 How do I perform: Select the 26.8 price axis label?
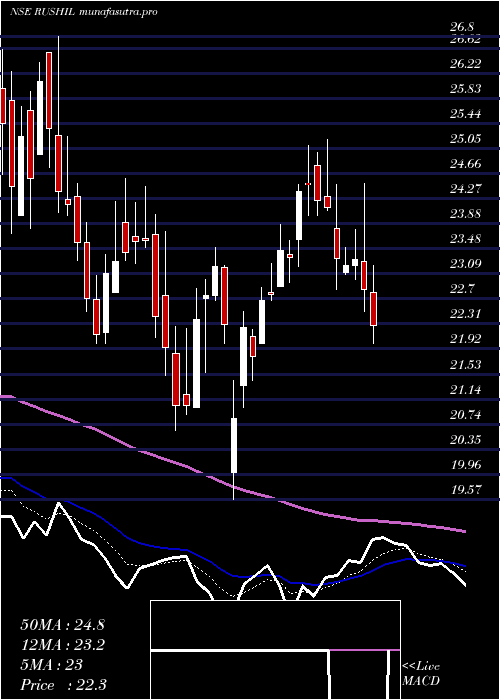point(462,27)
